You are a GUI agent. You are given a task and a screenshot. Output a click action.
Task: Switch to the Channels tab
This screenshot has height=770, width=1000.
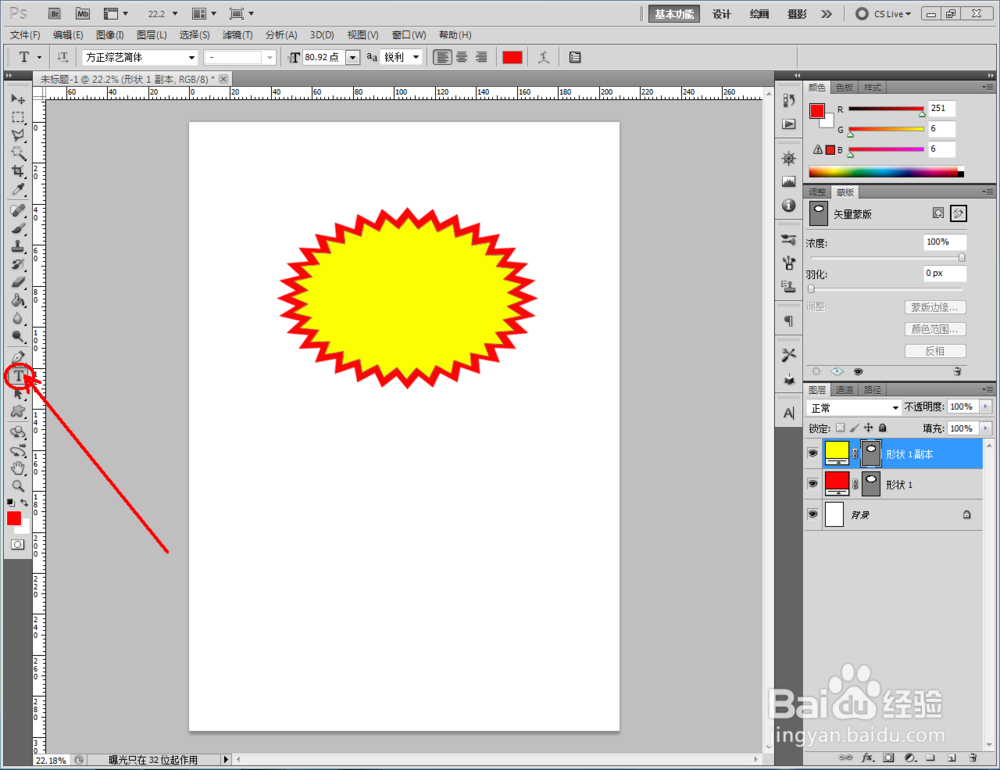(x=844, y=389)
